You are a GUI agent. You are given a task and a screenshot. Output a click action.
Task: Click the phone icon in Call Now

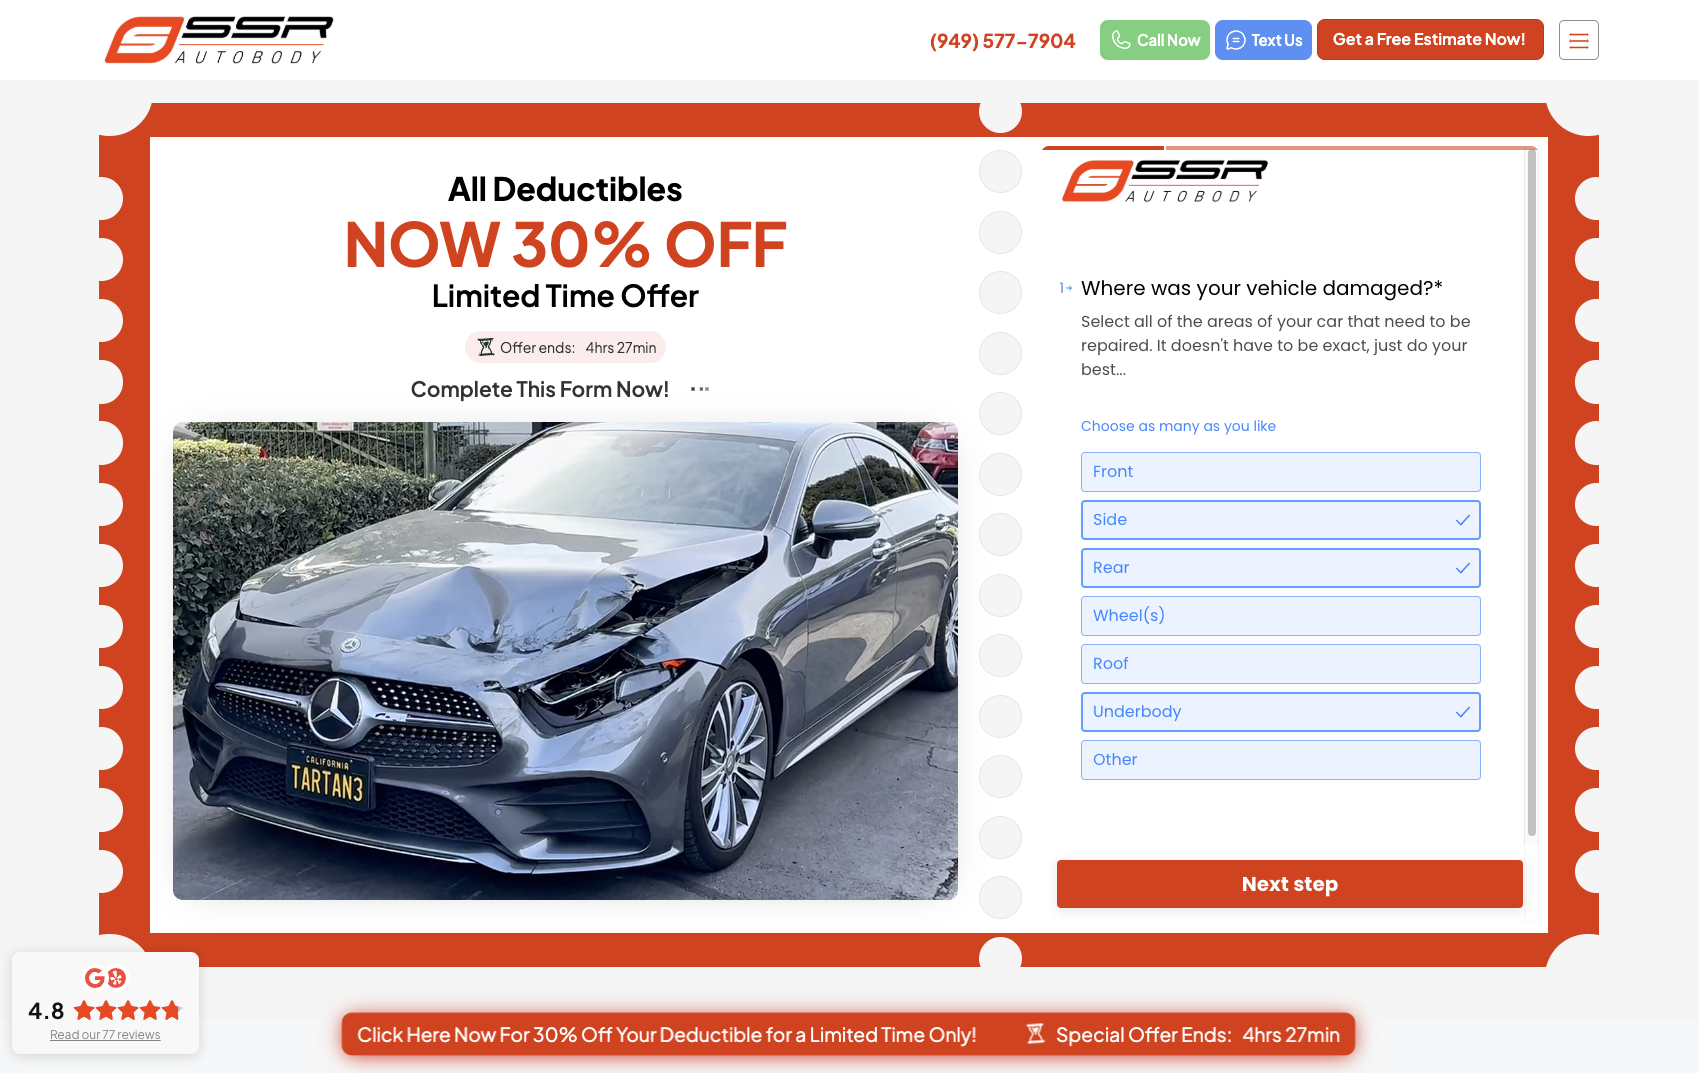pos(1121,40)
